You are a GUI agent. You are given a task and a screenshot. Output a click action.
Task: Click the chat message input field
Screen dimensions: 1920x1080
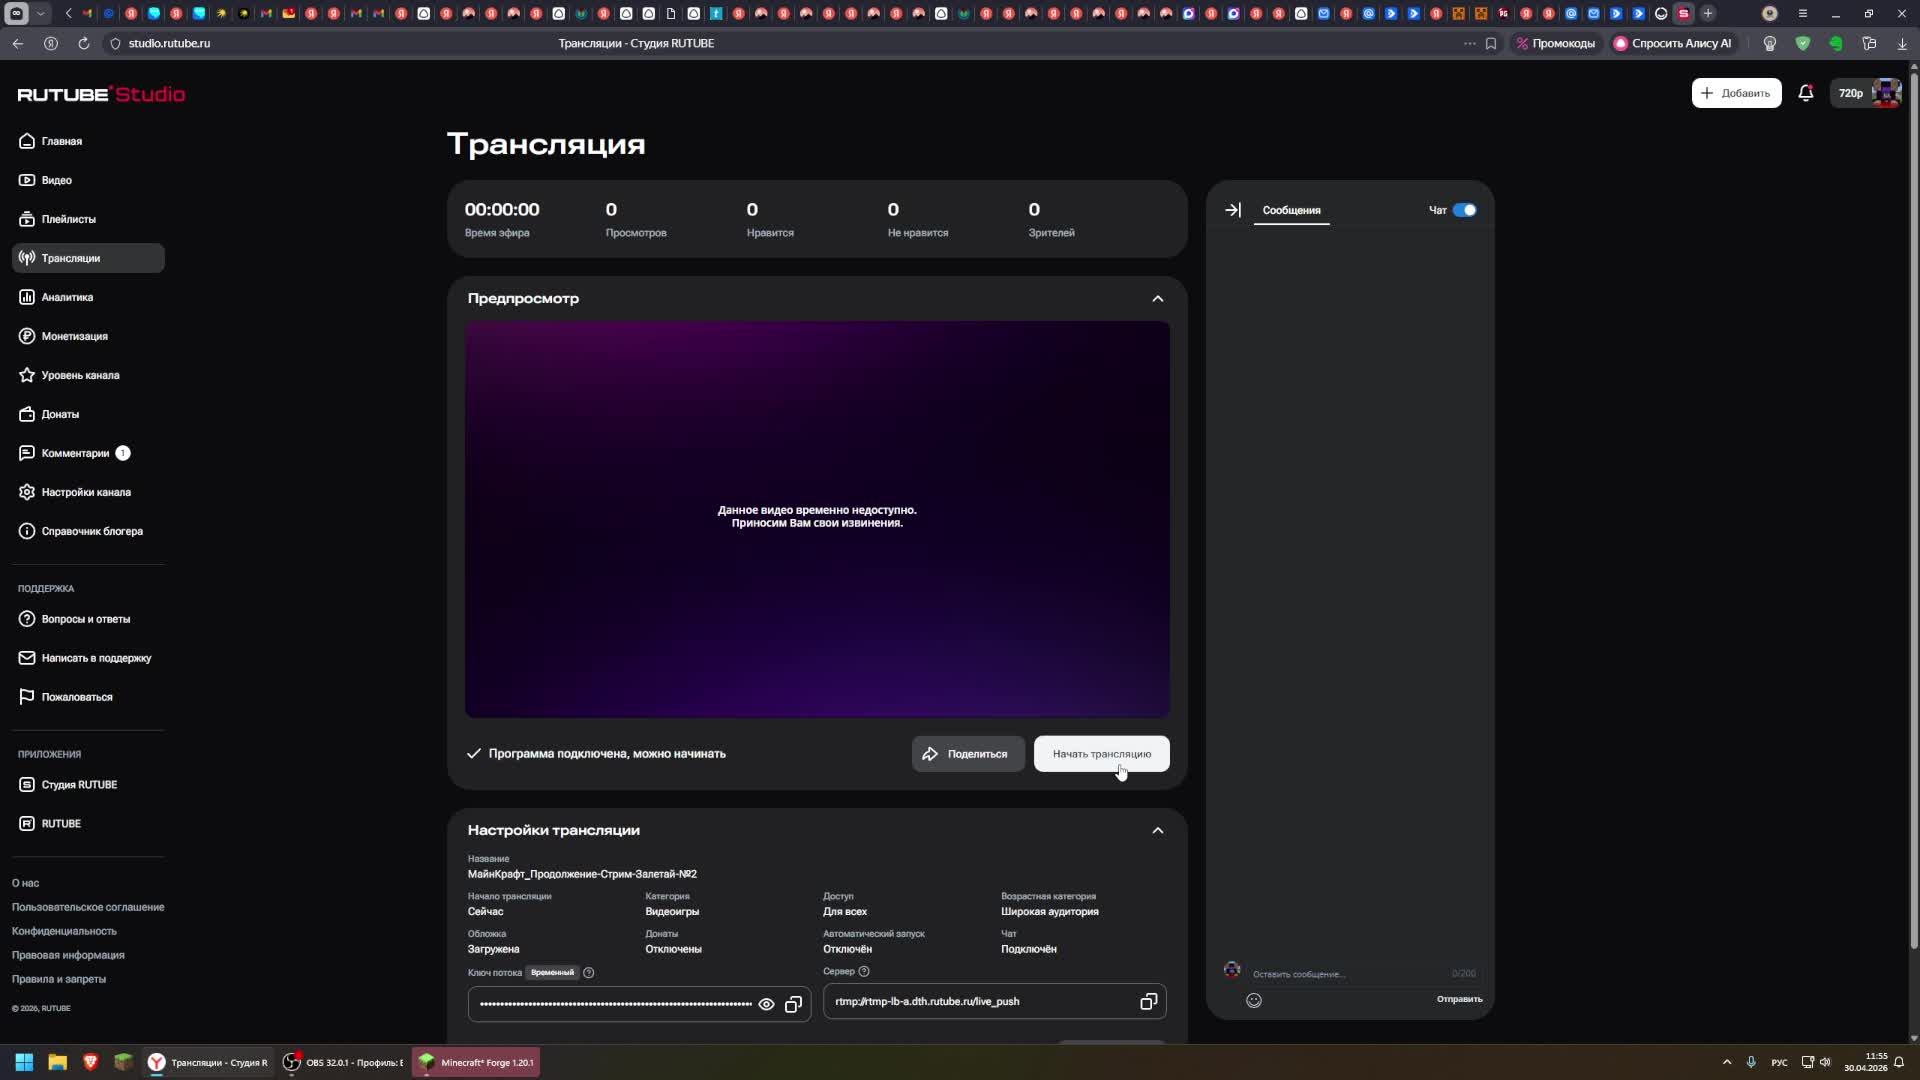pyautogui.click(x=1340, y=974)
